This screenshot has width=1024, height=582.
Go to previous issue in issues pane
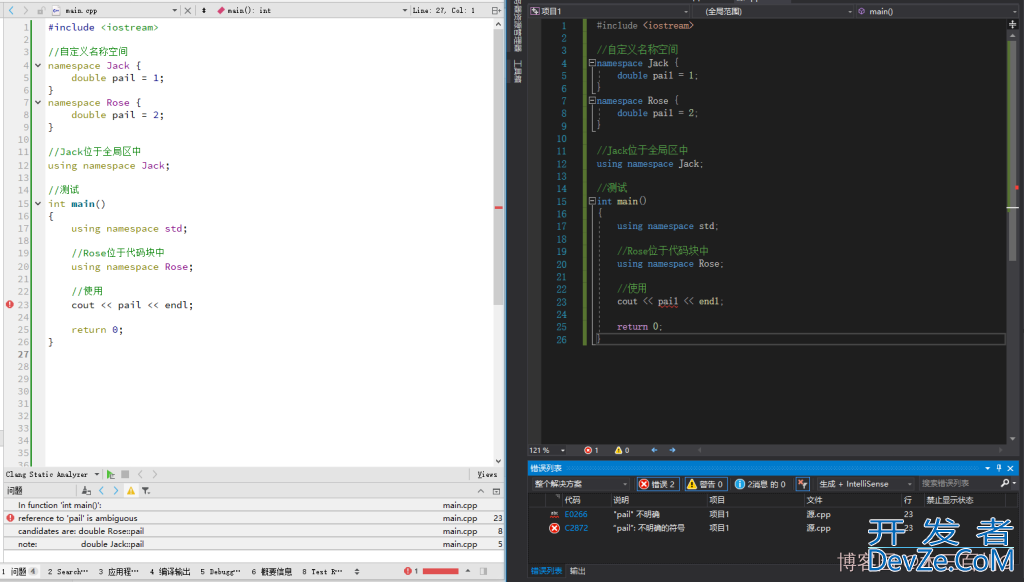(101, 491)
